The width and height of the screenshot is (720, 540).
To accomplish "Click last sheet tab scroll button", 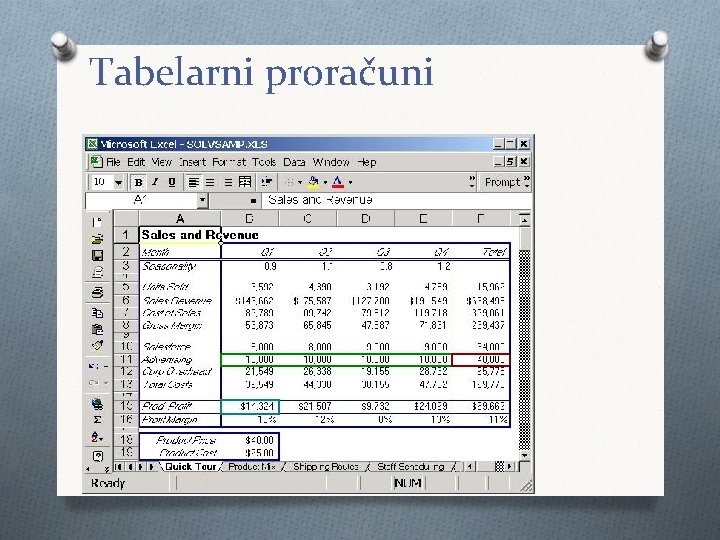I will (152, 467).
